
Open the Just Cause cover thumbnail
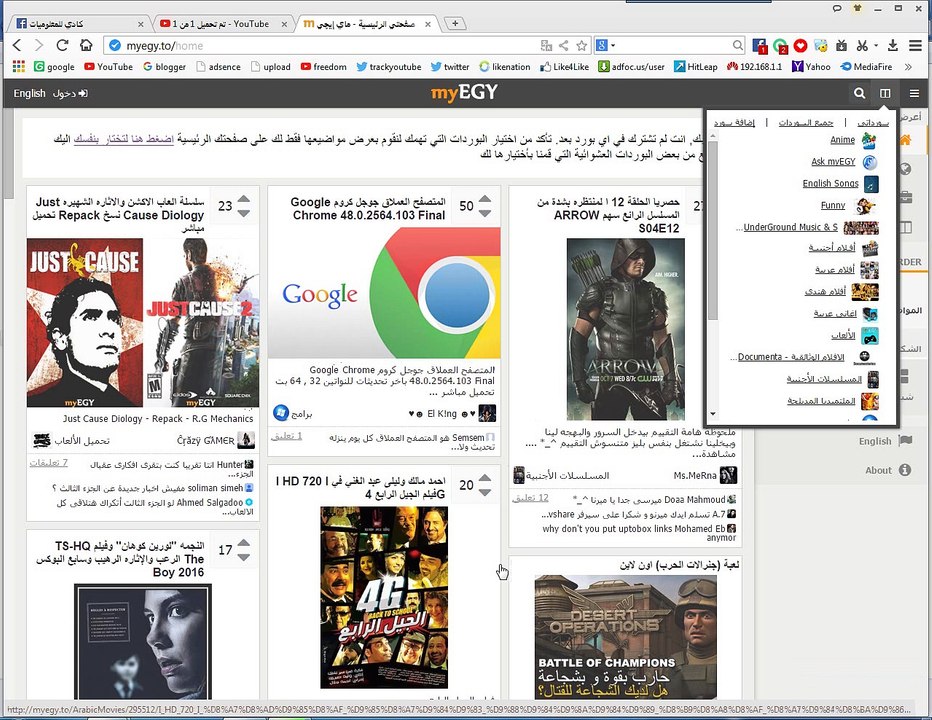(143, 323)
